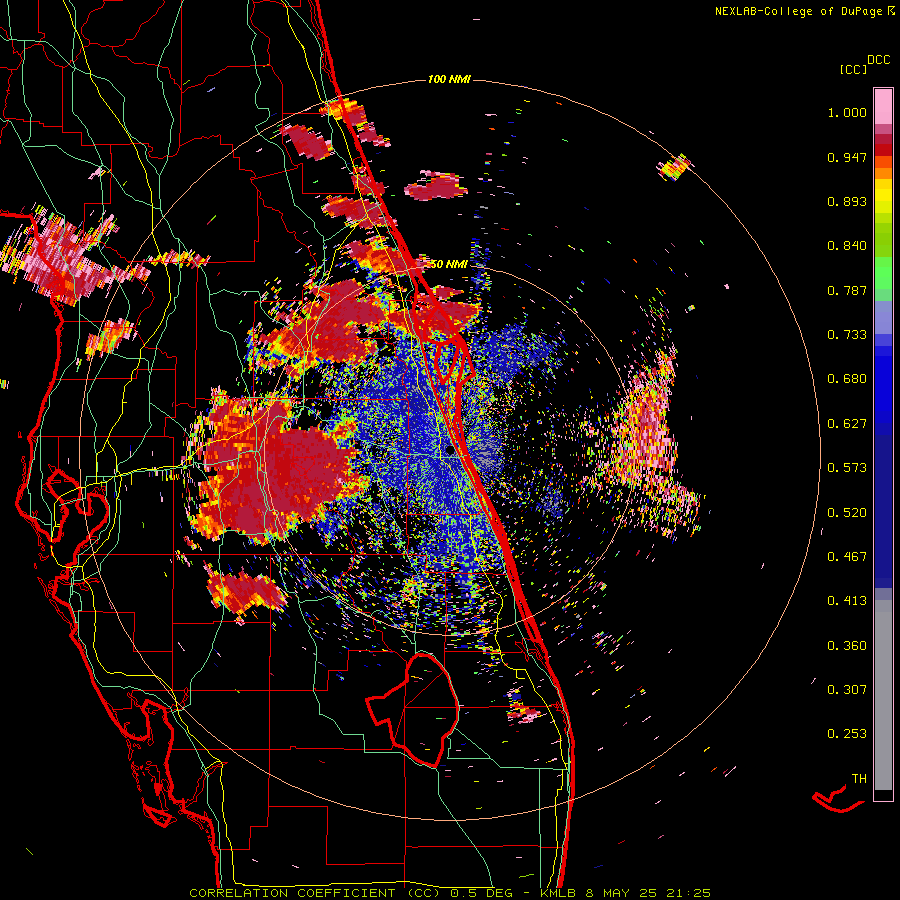Viewport: 900px width, 900px height.
Task: Select the 0.840 scale value
Action: point(847,246)
